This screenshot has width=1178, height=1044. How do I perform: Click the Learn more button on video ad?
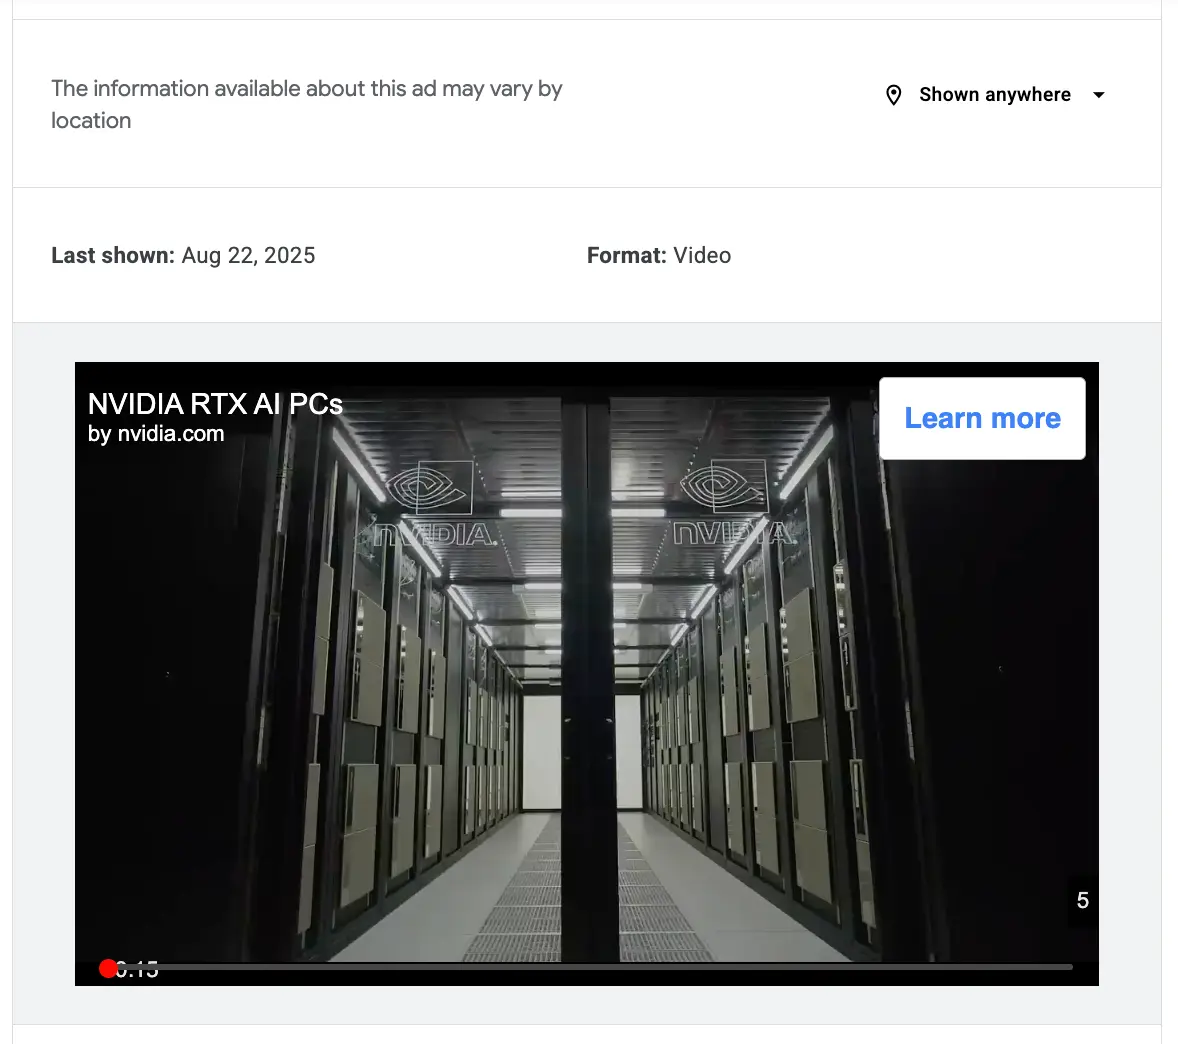tap(982, 418)
